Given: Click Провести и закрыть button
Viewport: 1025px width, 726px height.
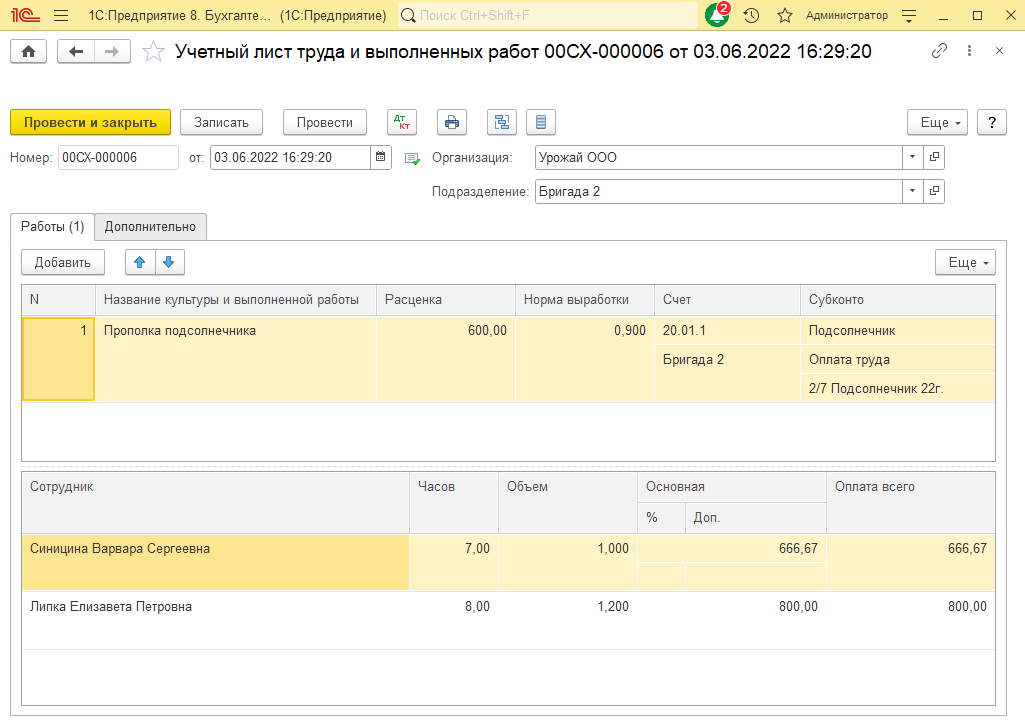Looking at the screenshot, I should [90, 122].
